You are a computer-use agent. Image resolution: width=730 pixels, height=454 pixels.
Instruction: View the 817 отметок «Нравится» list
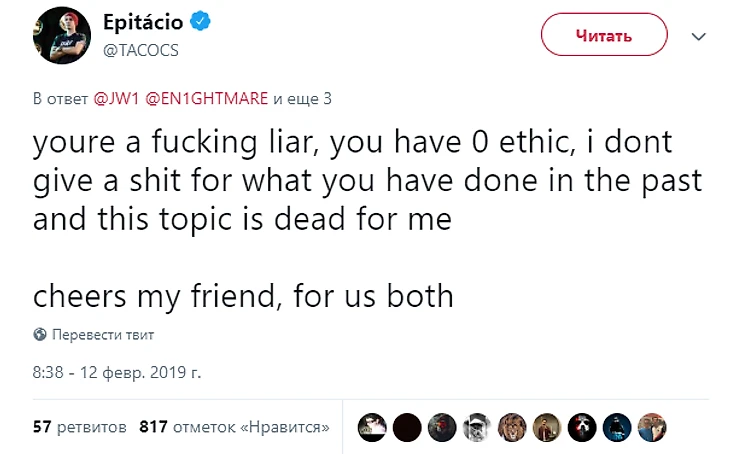pyautogui.click(x=235, y=427)
